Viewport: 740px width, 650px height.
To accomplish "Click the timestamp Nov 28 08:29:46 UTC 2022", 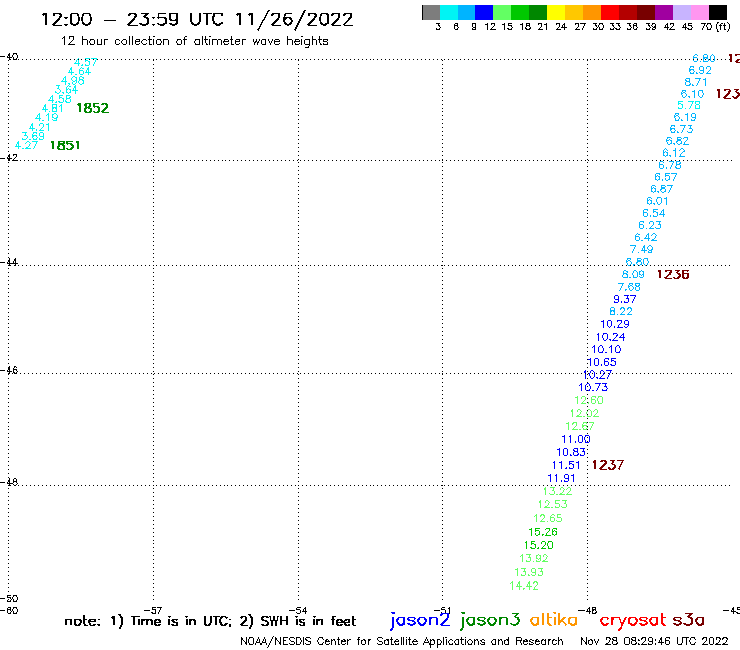I will pyautogui.click(x=654, y=641).
